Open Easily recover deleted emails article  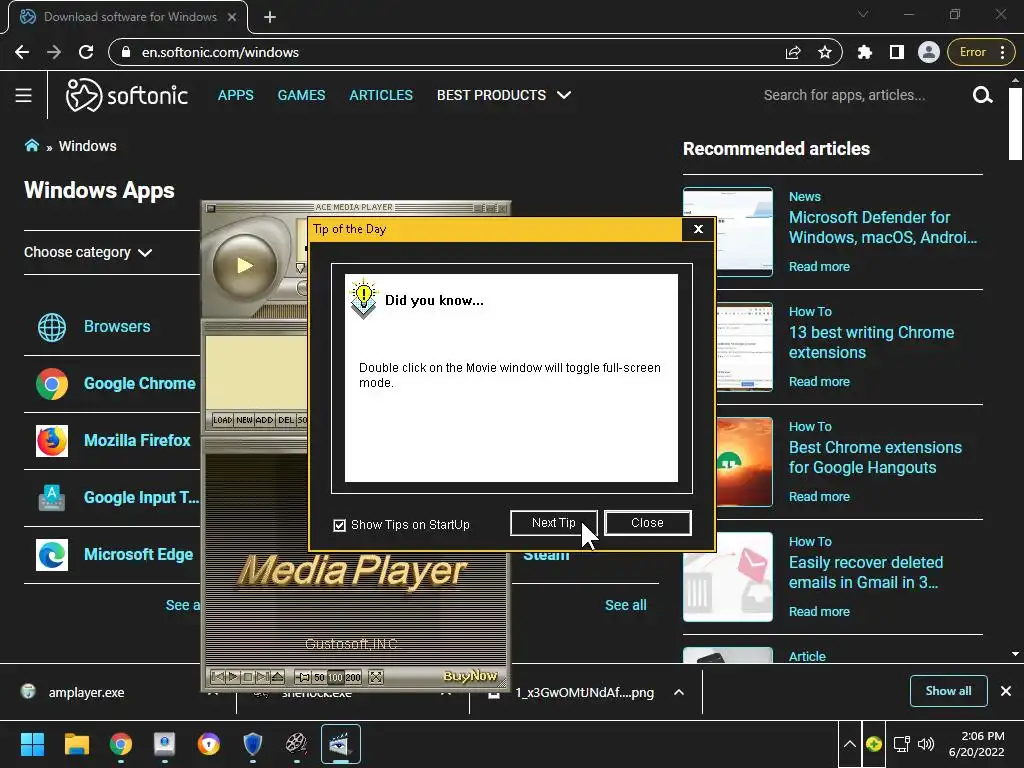coord(866,572)
